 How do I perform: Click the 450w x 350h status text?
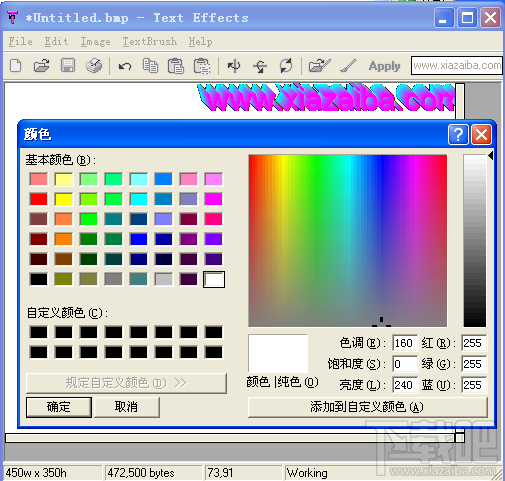click(36, 473)
